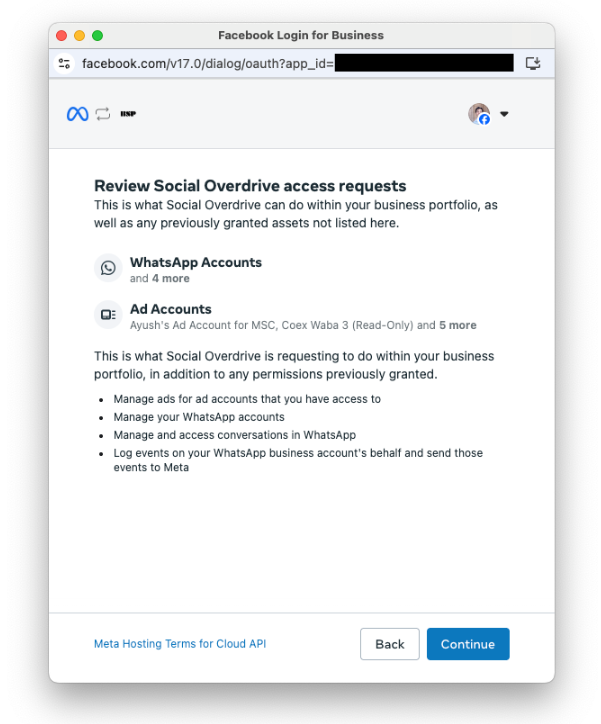Click 'Manage and access conversations in WhatsApp' text
601x724 pixels.
234,435
